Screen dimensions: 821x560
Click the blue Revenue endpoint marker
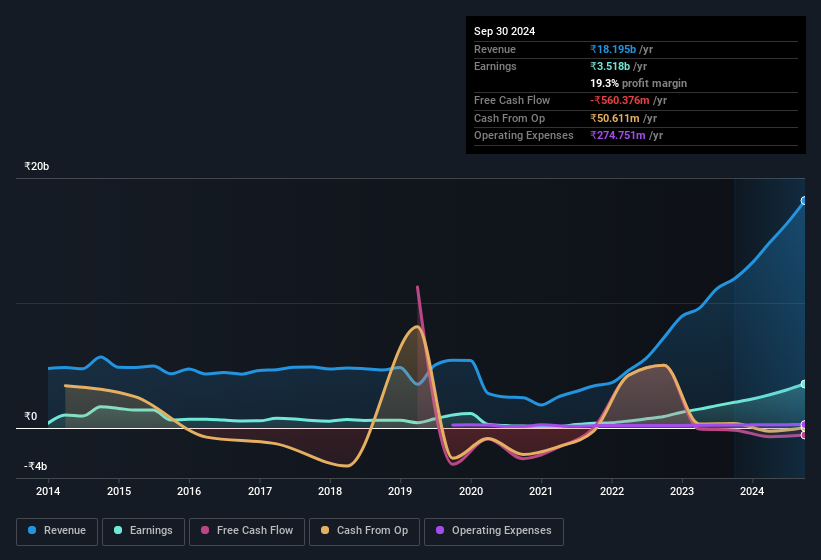(804, 200)
